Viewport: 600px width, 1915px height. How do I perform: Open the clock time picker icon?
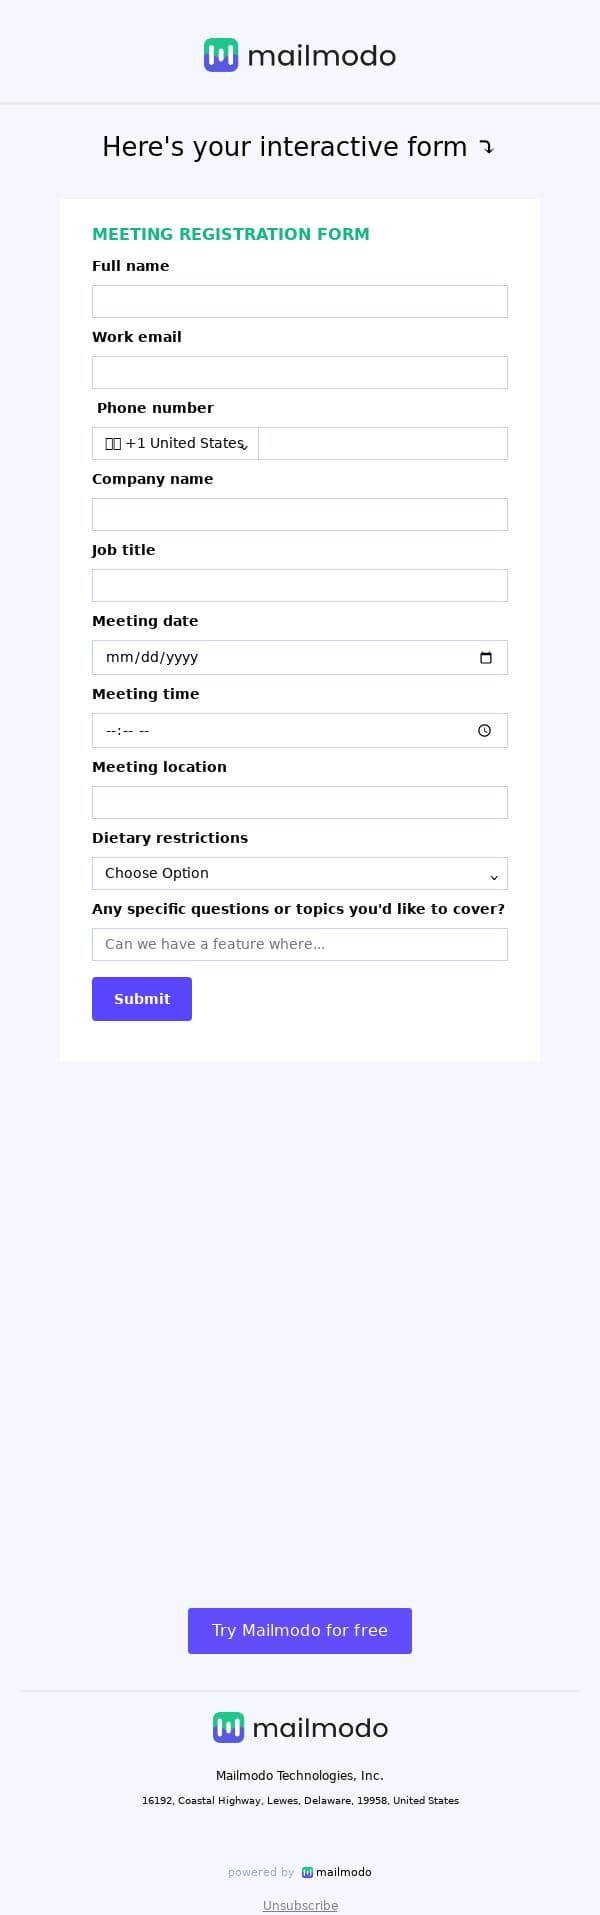[485, 731]
